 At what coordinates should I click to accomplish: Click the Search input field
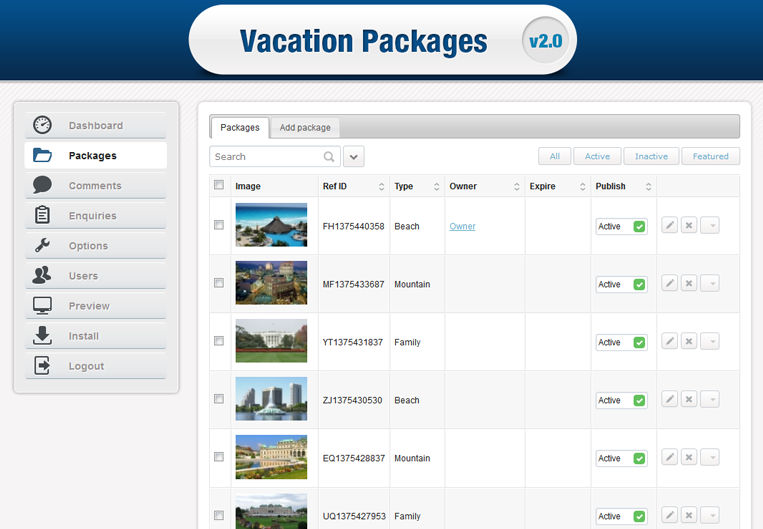(275, 157)
